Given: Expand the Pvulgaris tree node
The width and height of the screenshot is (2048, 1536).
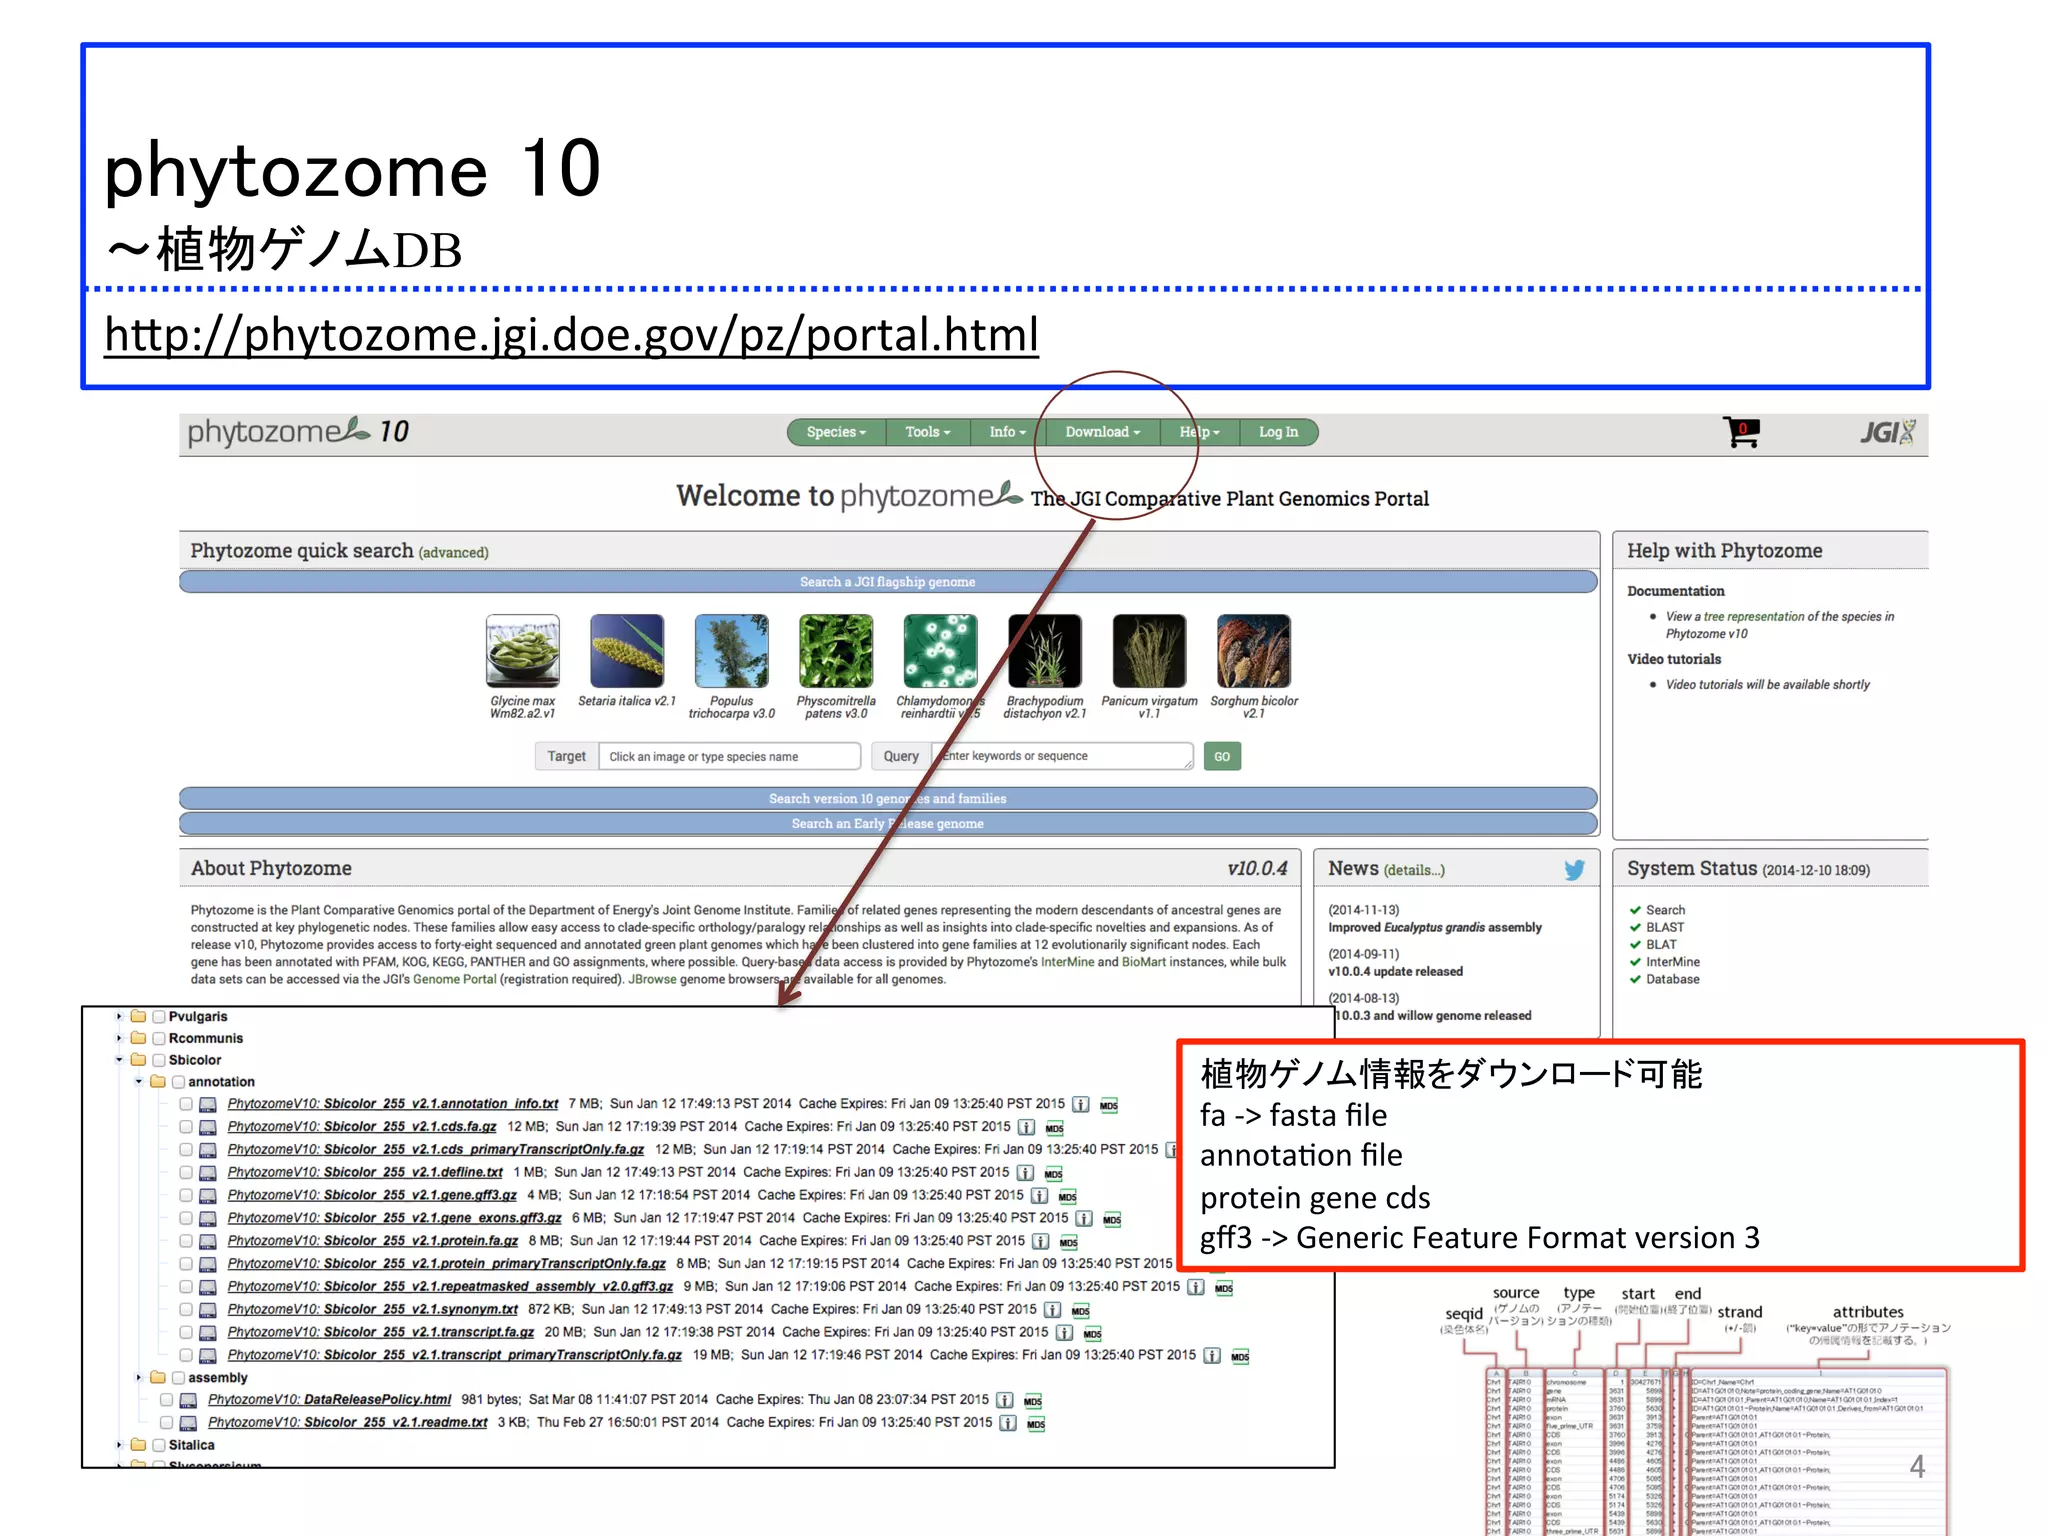Looking at the screenshot, I should [119, 1017].
